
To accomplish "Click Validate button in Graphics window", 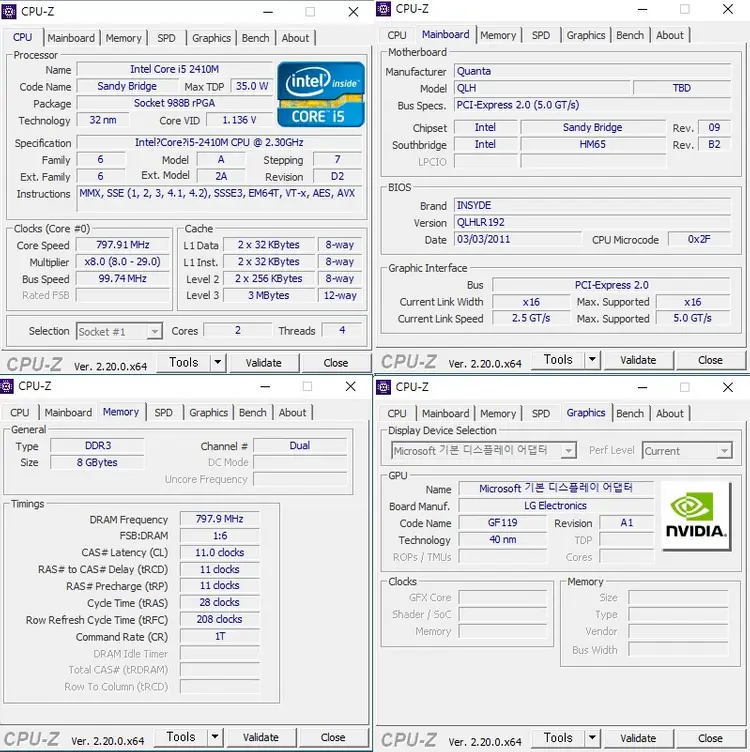I will [638, 738].
